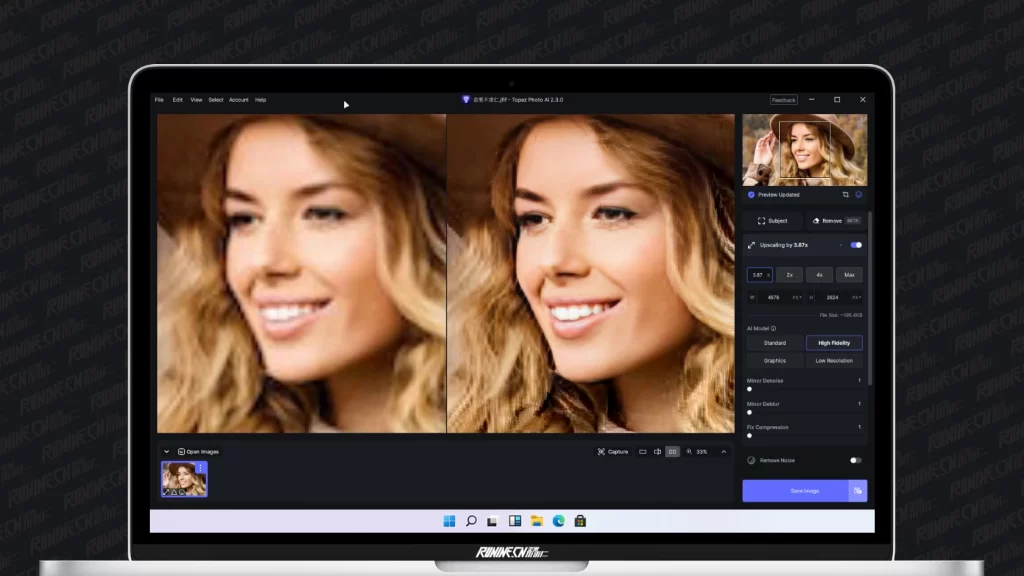Click the AI Model info icon
The image size is (1024, 576).
[x=773, y=328]
